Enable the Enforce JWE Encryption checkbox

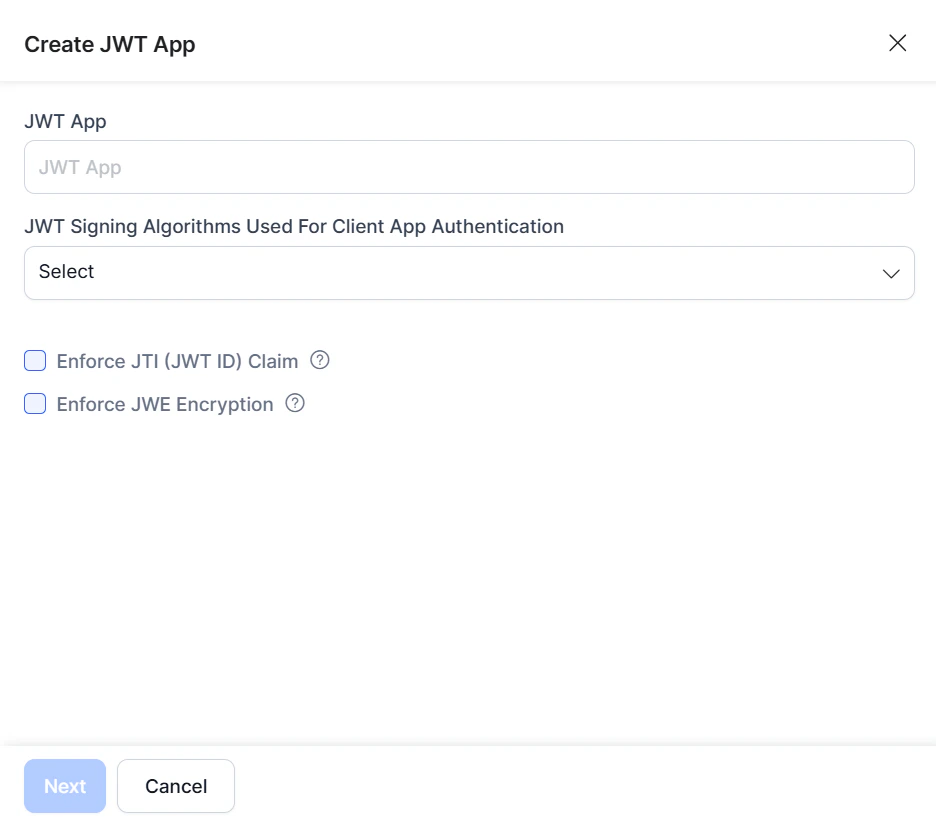coord(35,404)
